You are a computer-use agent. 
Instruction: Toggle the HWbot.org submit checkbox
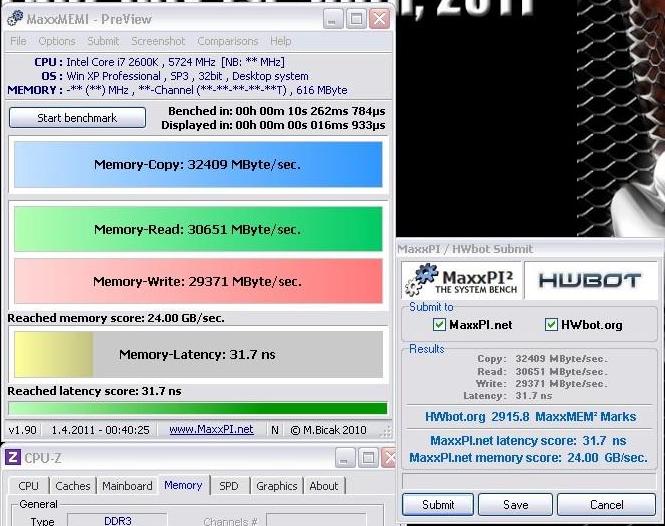coord(551,325)
